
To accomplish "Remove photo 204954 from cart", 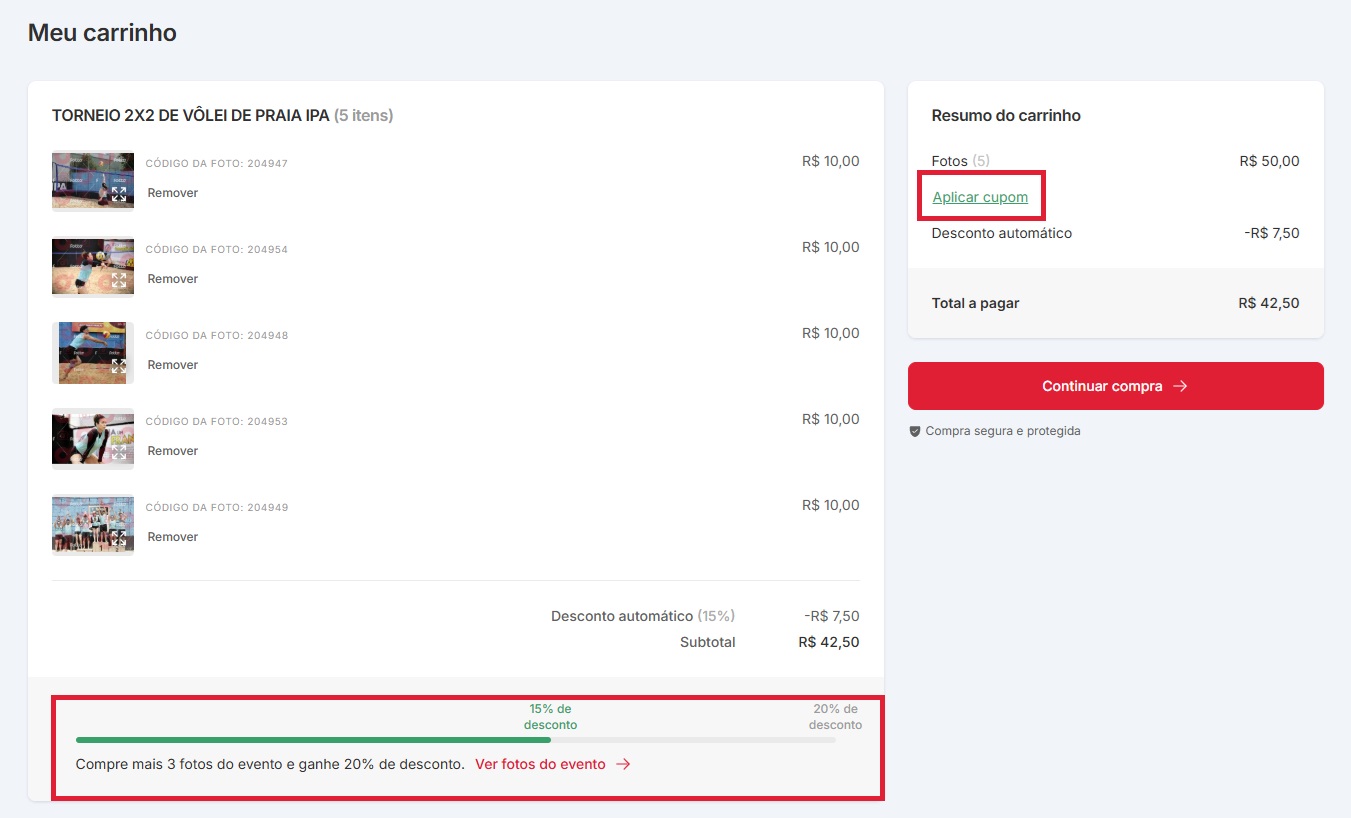I will click(x=173, y=279).
